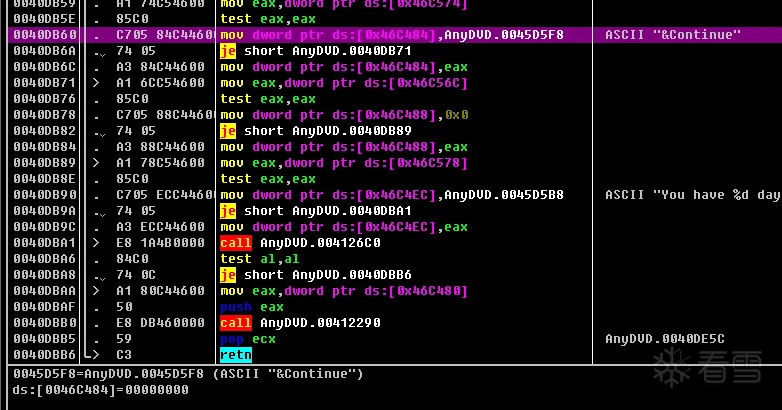782x410 pixels.
Task: Click address 0040DBA1 in address column
Action: pyautogui.click(x=45, y=242)
